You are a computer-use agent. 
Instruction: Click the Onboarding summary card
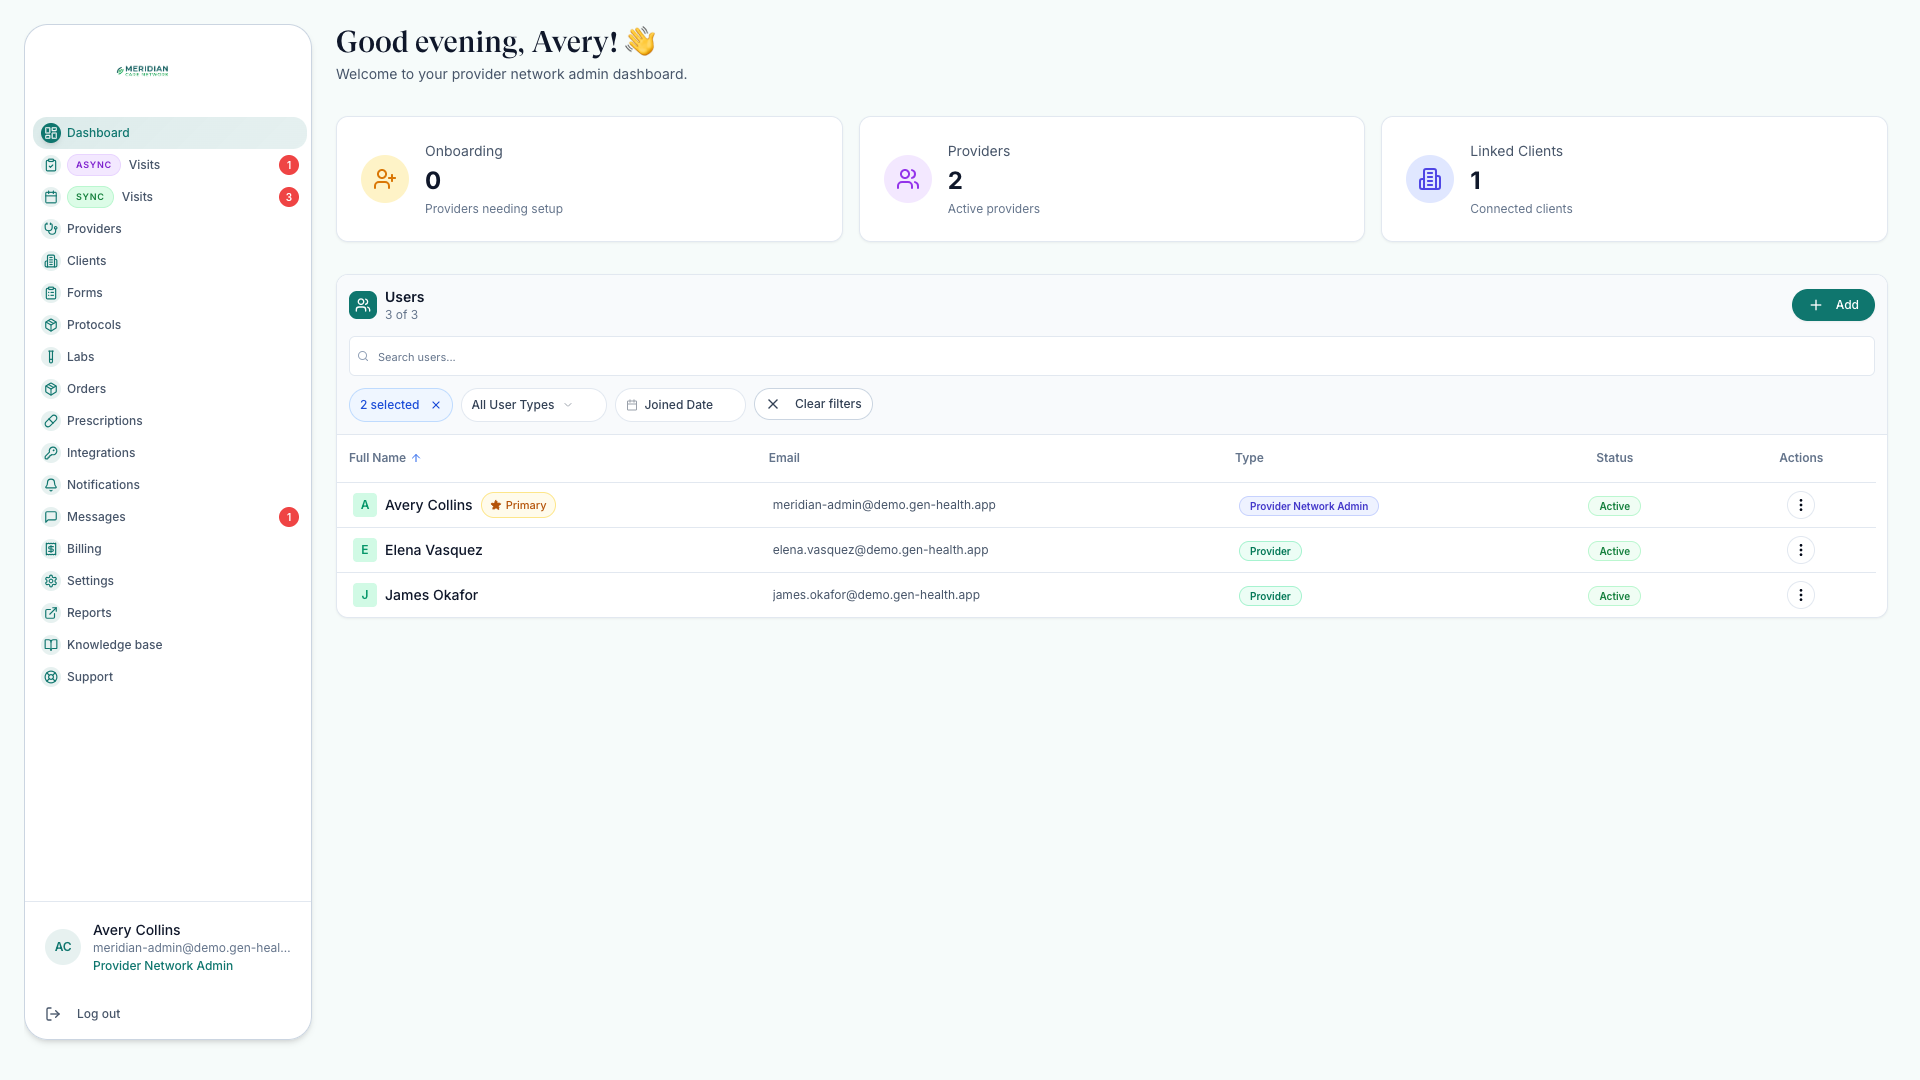pos(589,179)
